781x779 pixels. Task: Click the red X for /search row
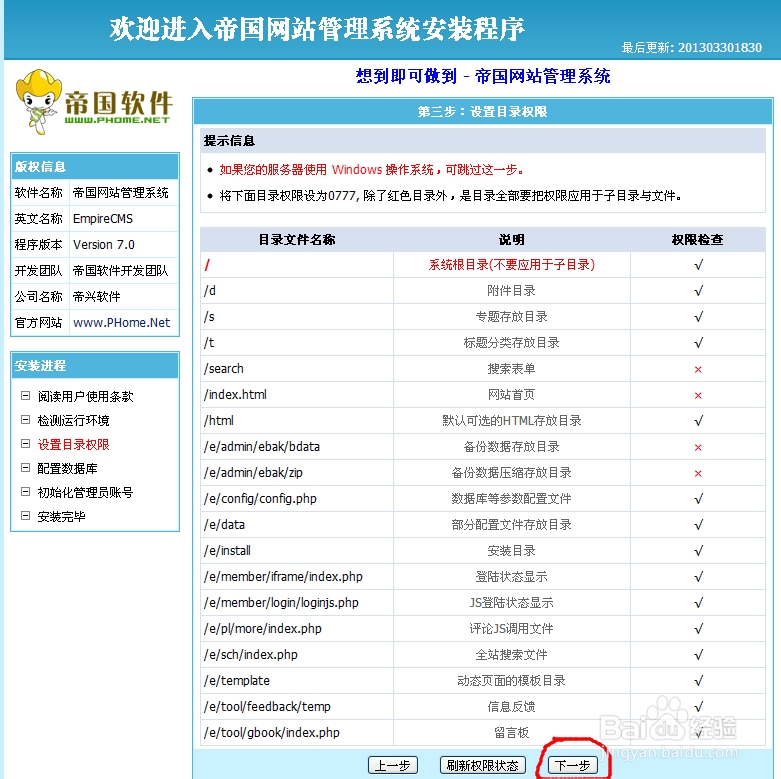pos(698,370)
